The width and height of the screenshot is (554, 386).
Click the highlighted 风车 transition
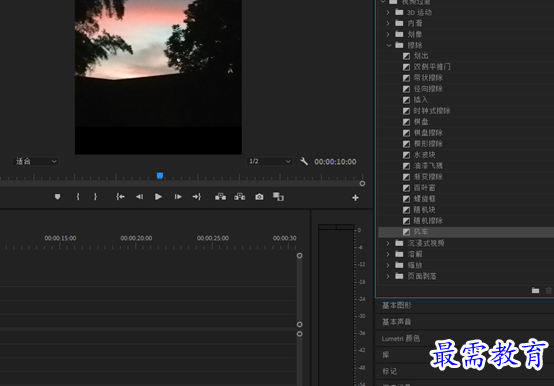[x=421, y=232]
